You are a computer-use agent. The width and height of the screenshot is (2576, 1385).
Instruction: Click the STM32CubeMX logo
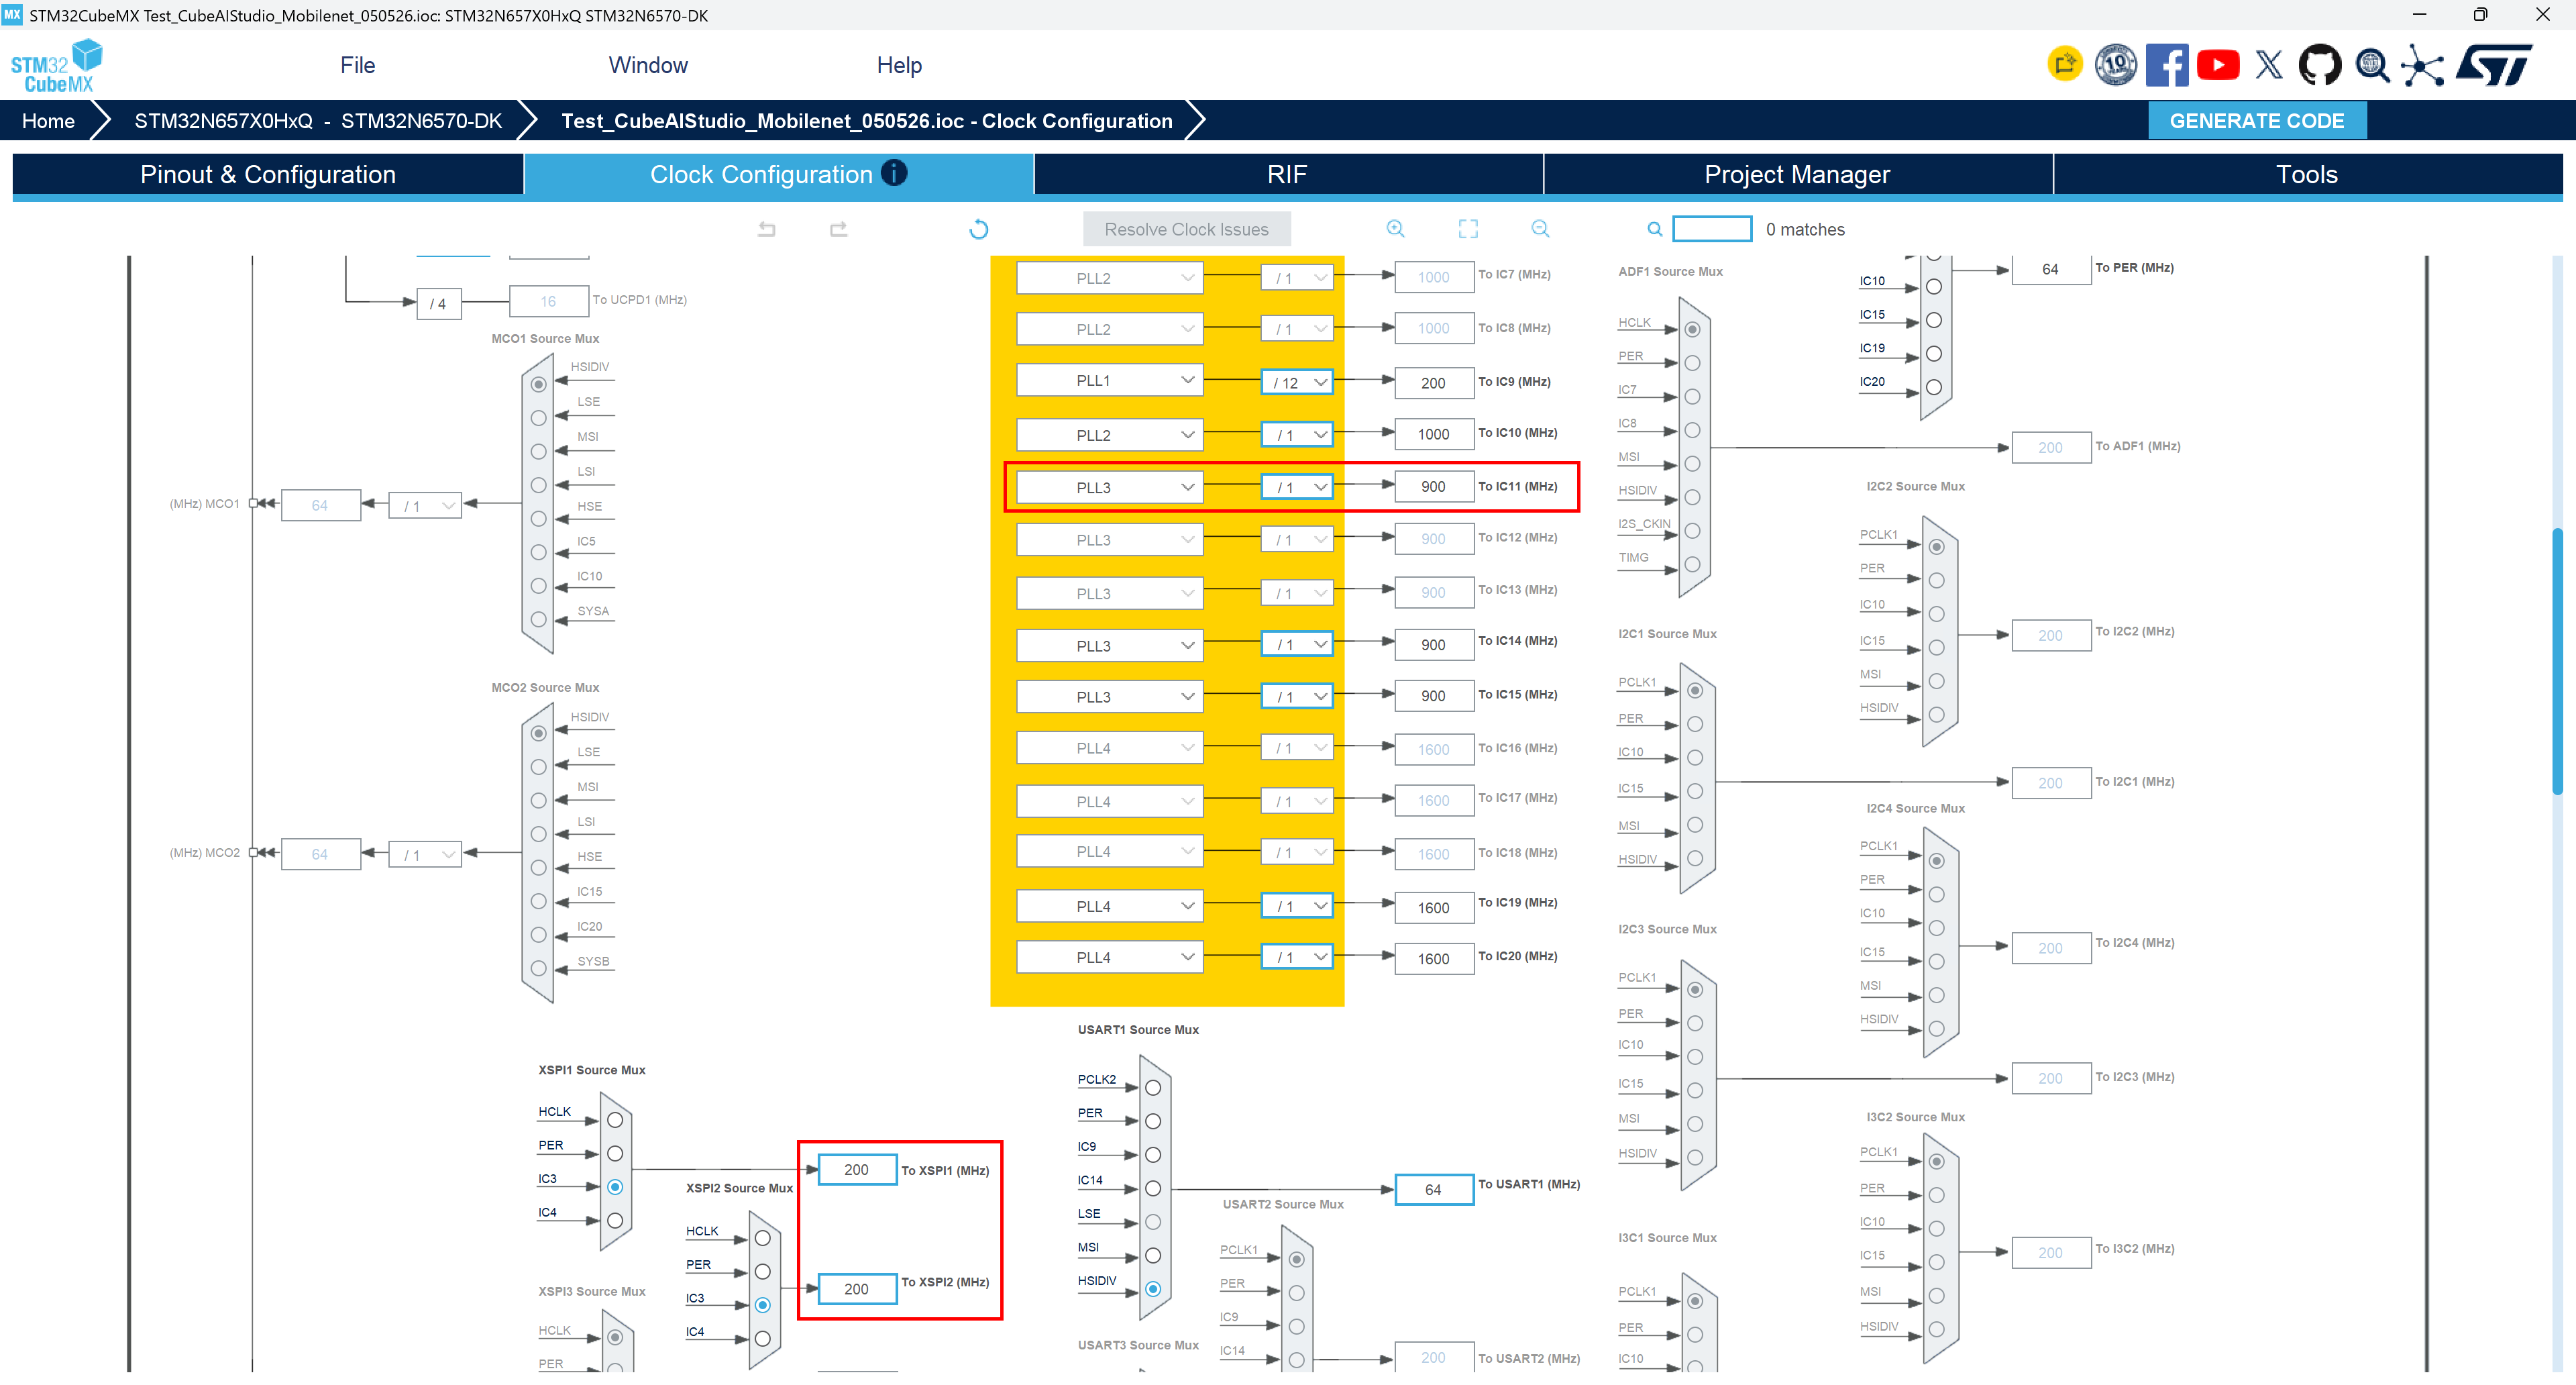tap(57, 66)
